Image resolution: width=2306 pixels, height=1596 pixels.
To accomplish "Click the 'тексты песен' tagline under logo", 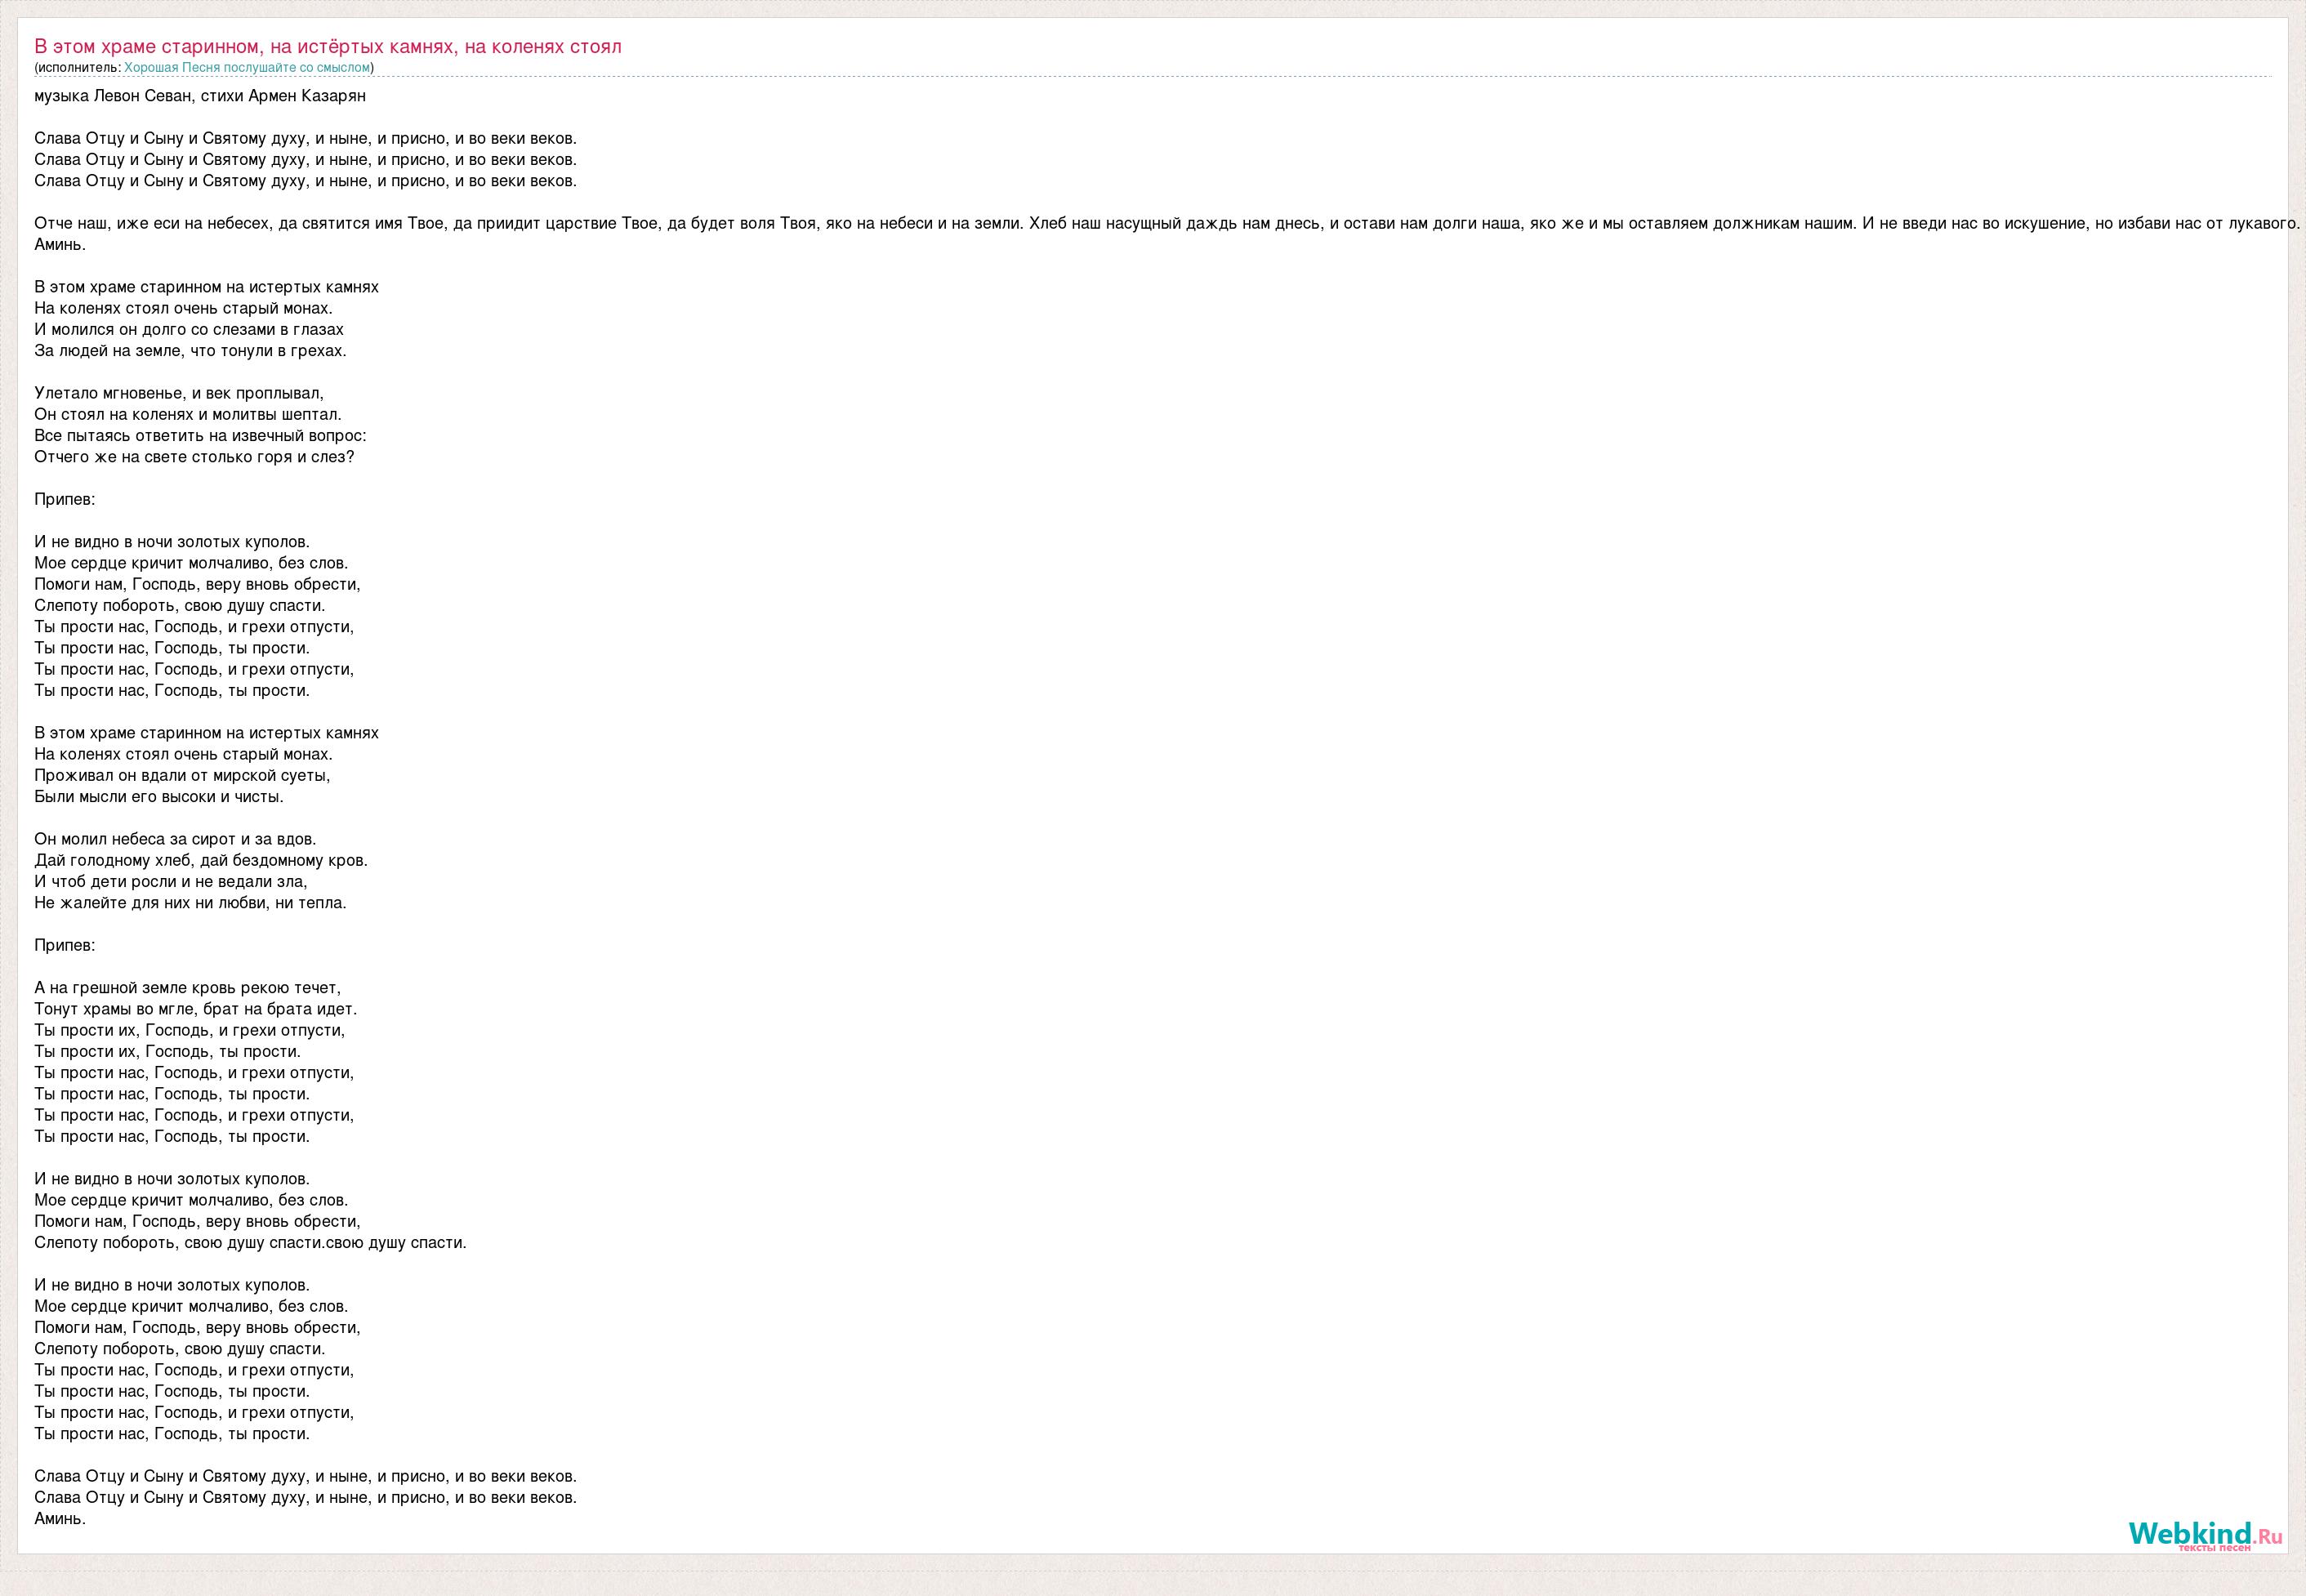I will point(2214,1547).
